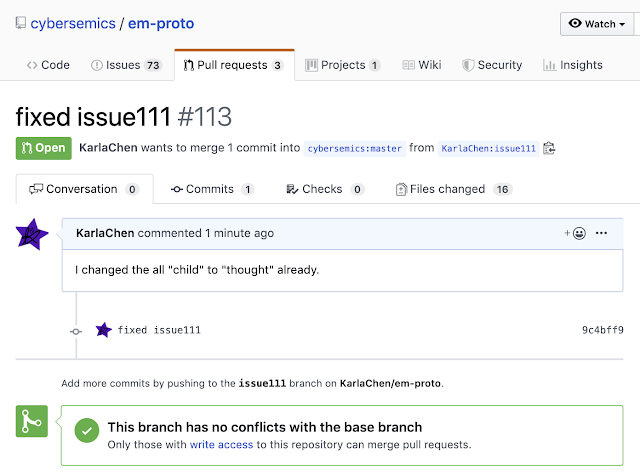
Task: Open the Watch dropdown
Action: 598,23
